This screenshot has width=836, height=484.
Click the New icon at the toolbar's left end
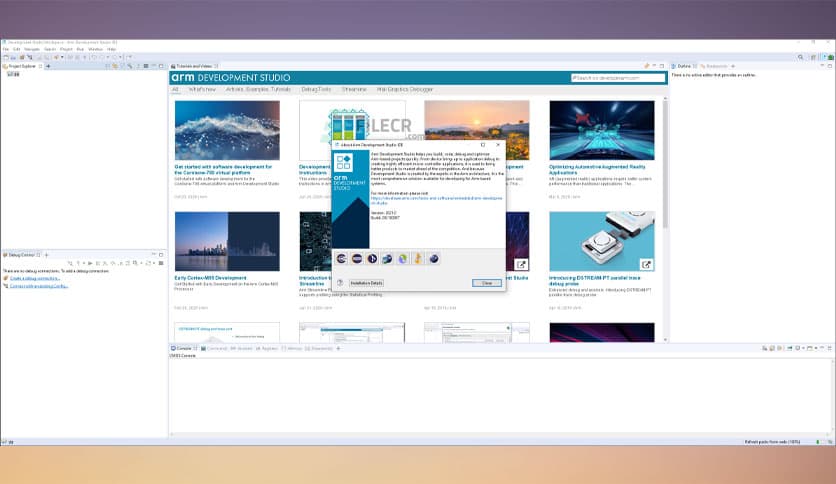coord(6,57)
